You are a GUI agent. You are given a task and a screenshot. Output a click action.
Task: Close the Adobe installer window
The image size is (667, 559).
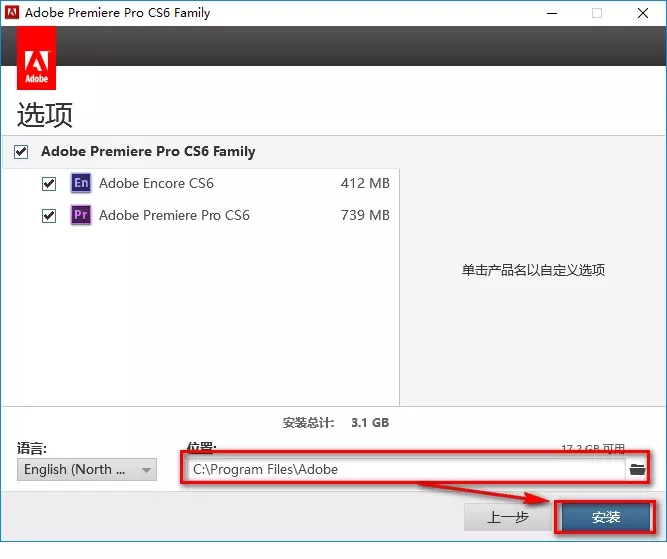(642, 13)
